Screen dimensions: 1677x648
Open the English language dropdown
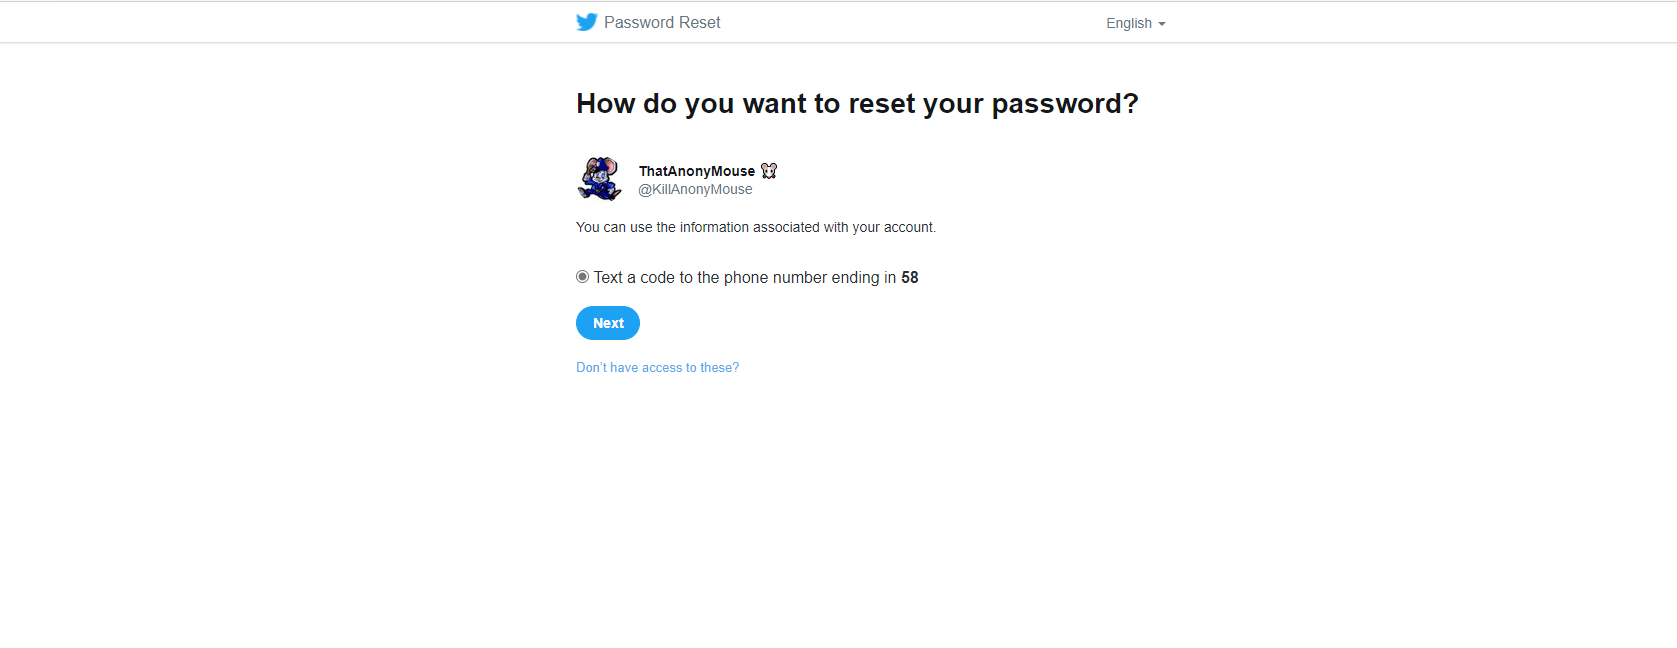(1136, 23)
